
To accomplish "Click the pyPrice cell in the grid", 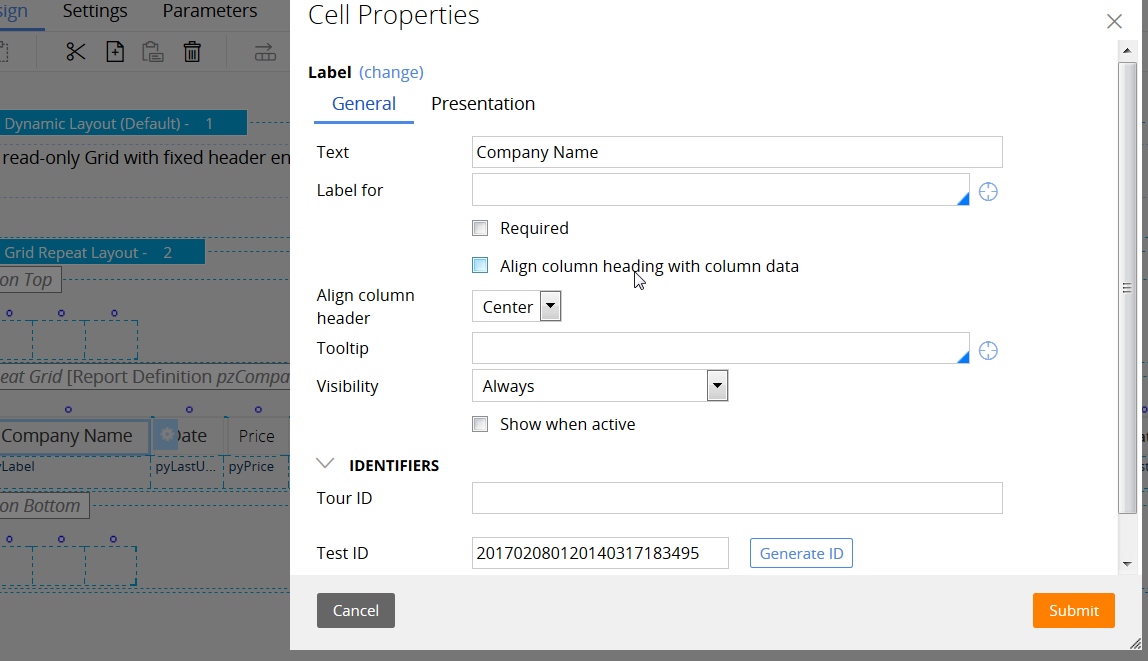I will 251,466.
